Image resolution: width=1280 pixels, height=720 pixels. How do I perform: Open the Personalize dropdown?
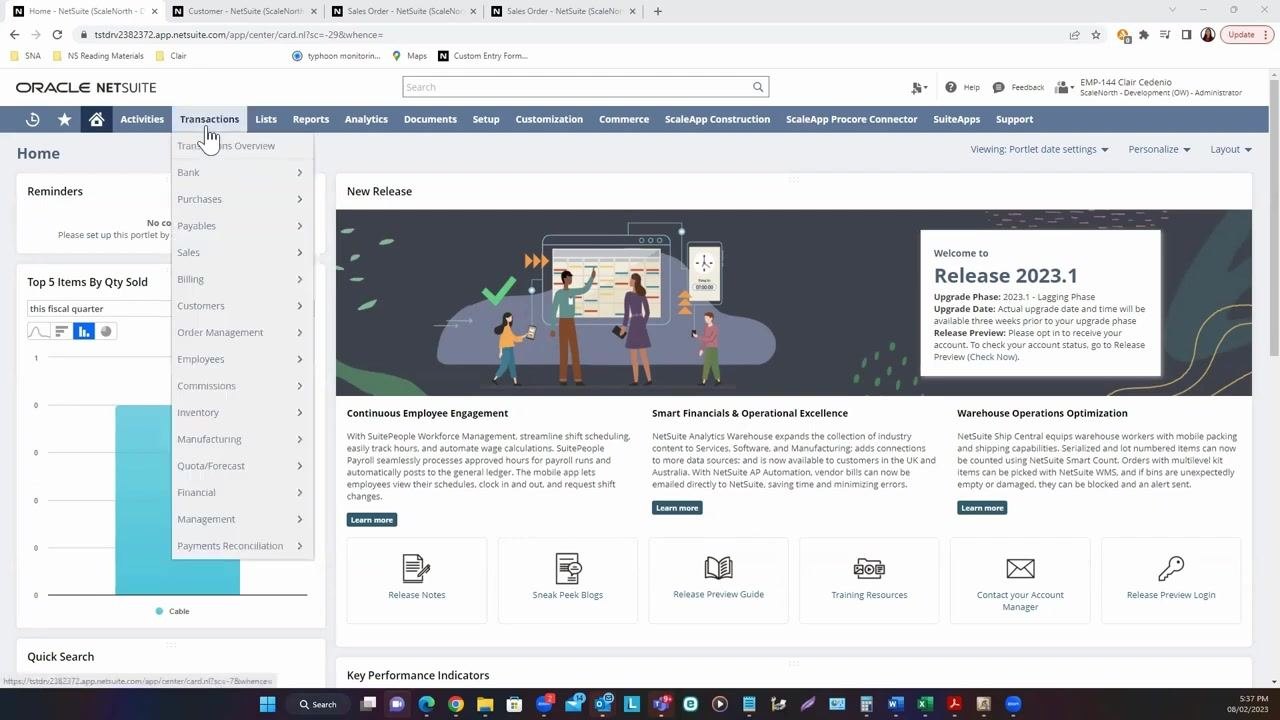(1159, 149)
